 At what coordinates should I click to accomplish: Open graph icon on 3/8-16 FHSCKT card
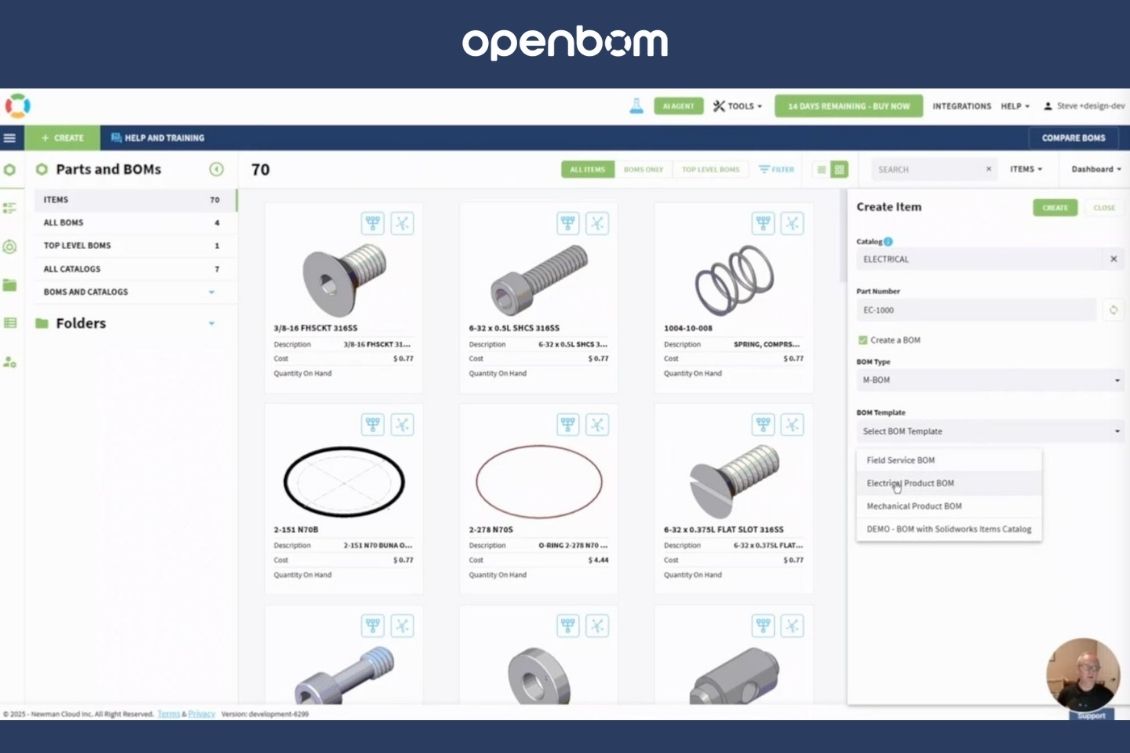pyautogui.click(x=402, y=223)
